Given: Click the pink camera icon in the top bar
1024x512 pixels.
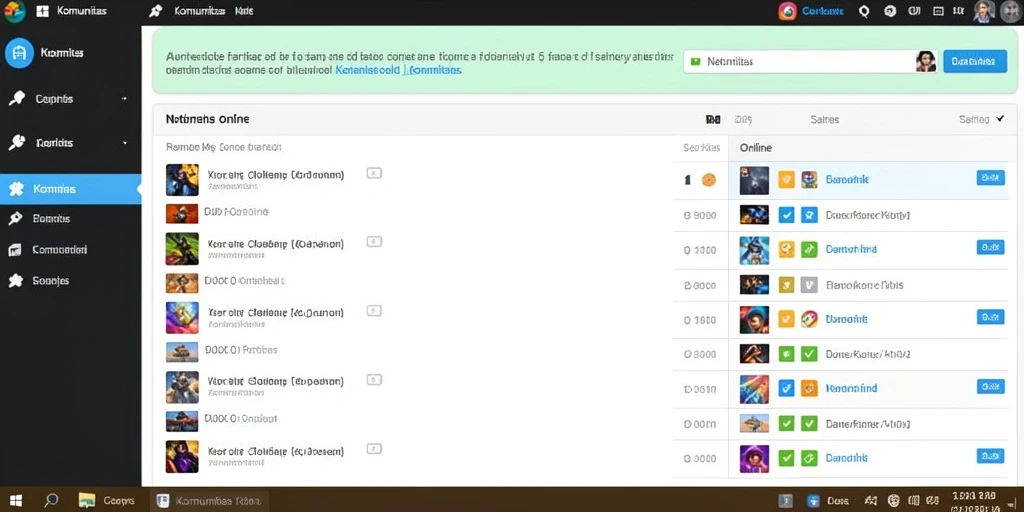Looking at the screenshot, I should pyautogui.click(x=788, y=11).
